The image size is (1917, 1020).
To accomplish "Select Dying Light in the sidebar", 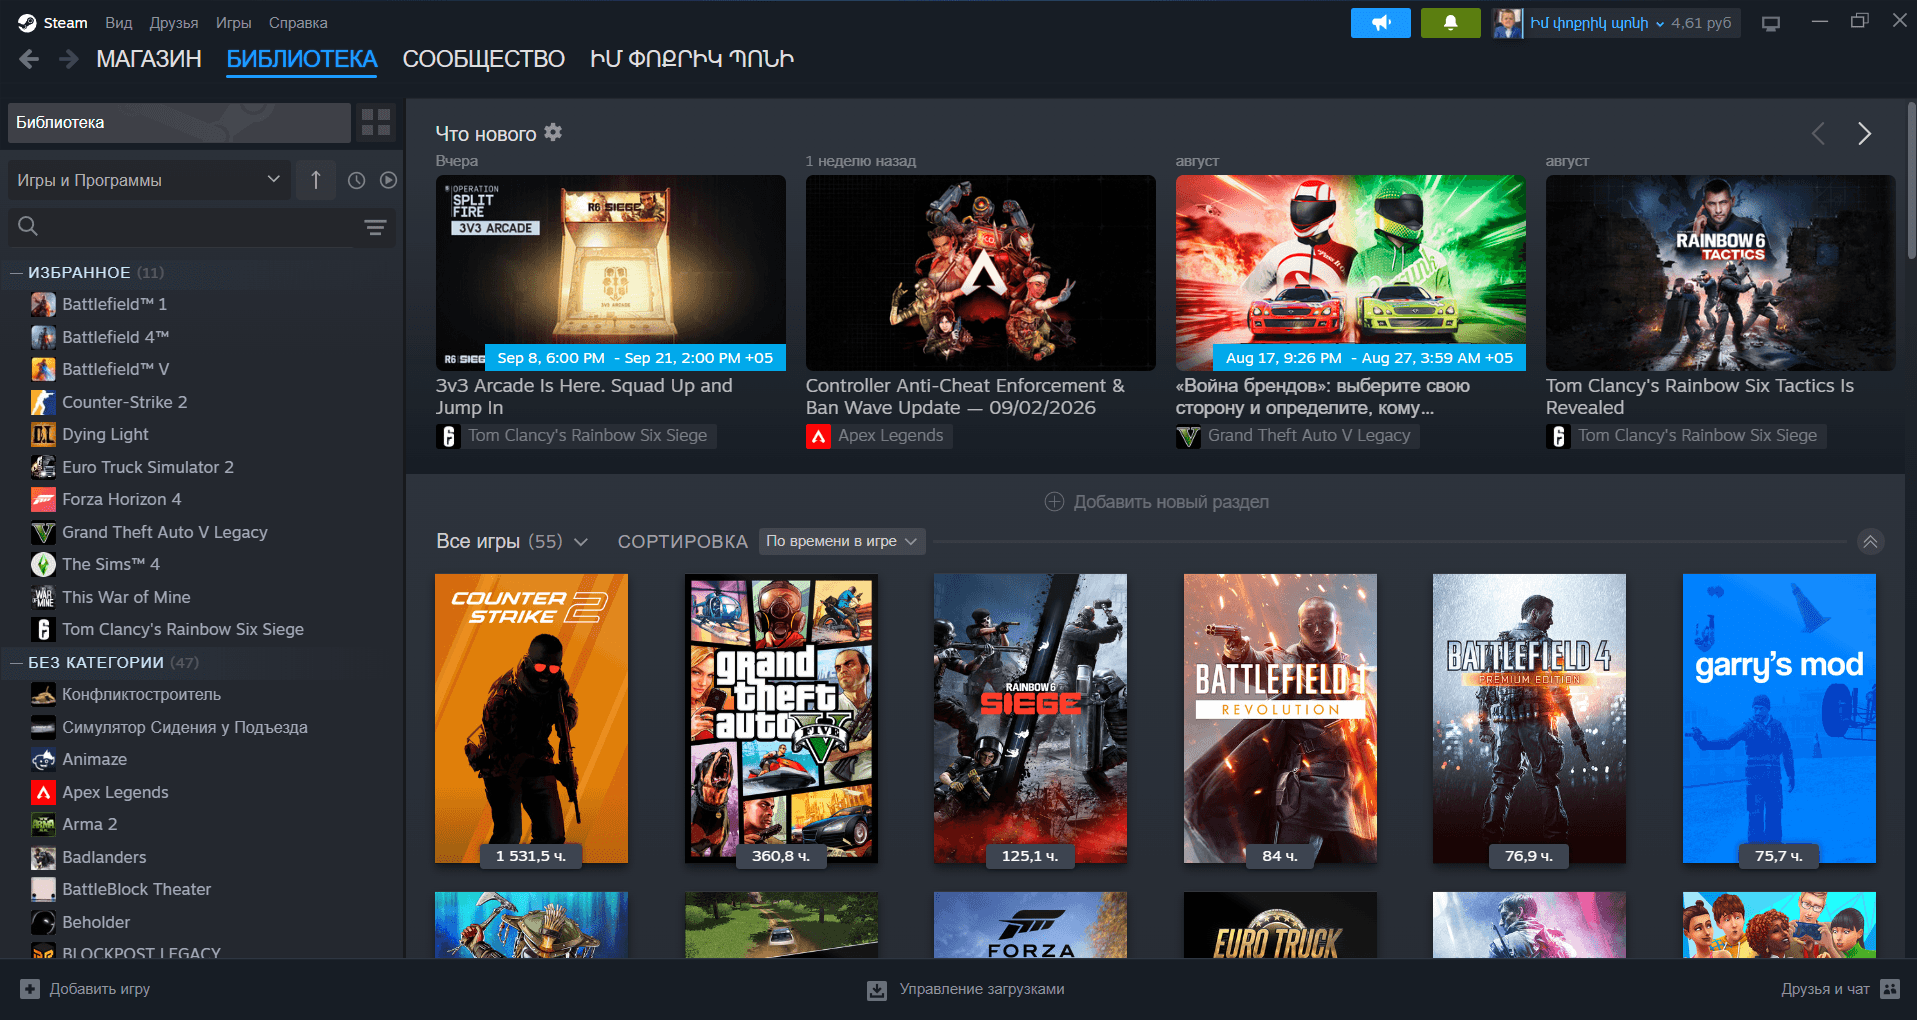I will [x=105, y=434].
